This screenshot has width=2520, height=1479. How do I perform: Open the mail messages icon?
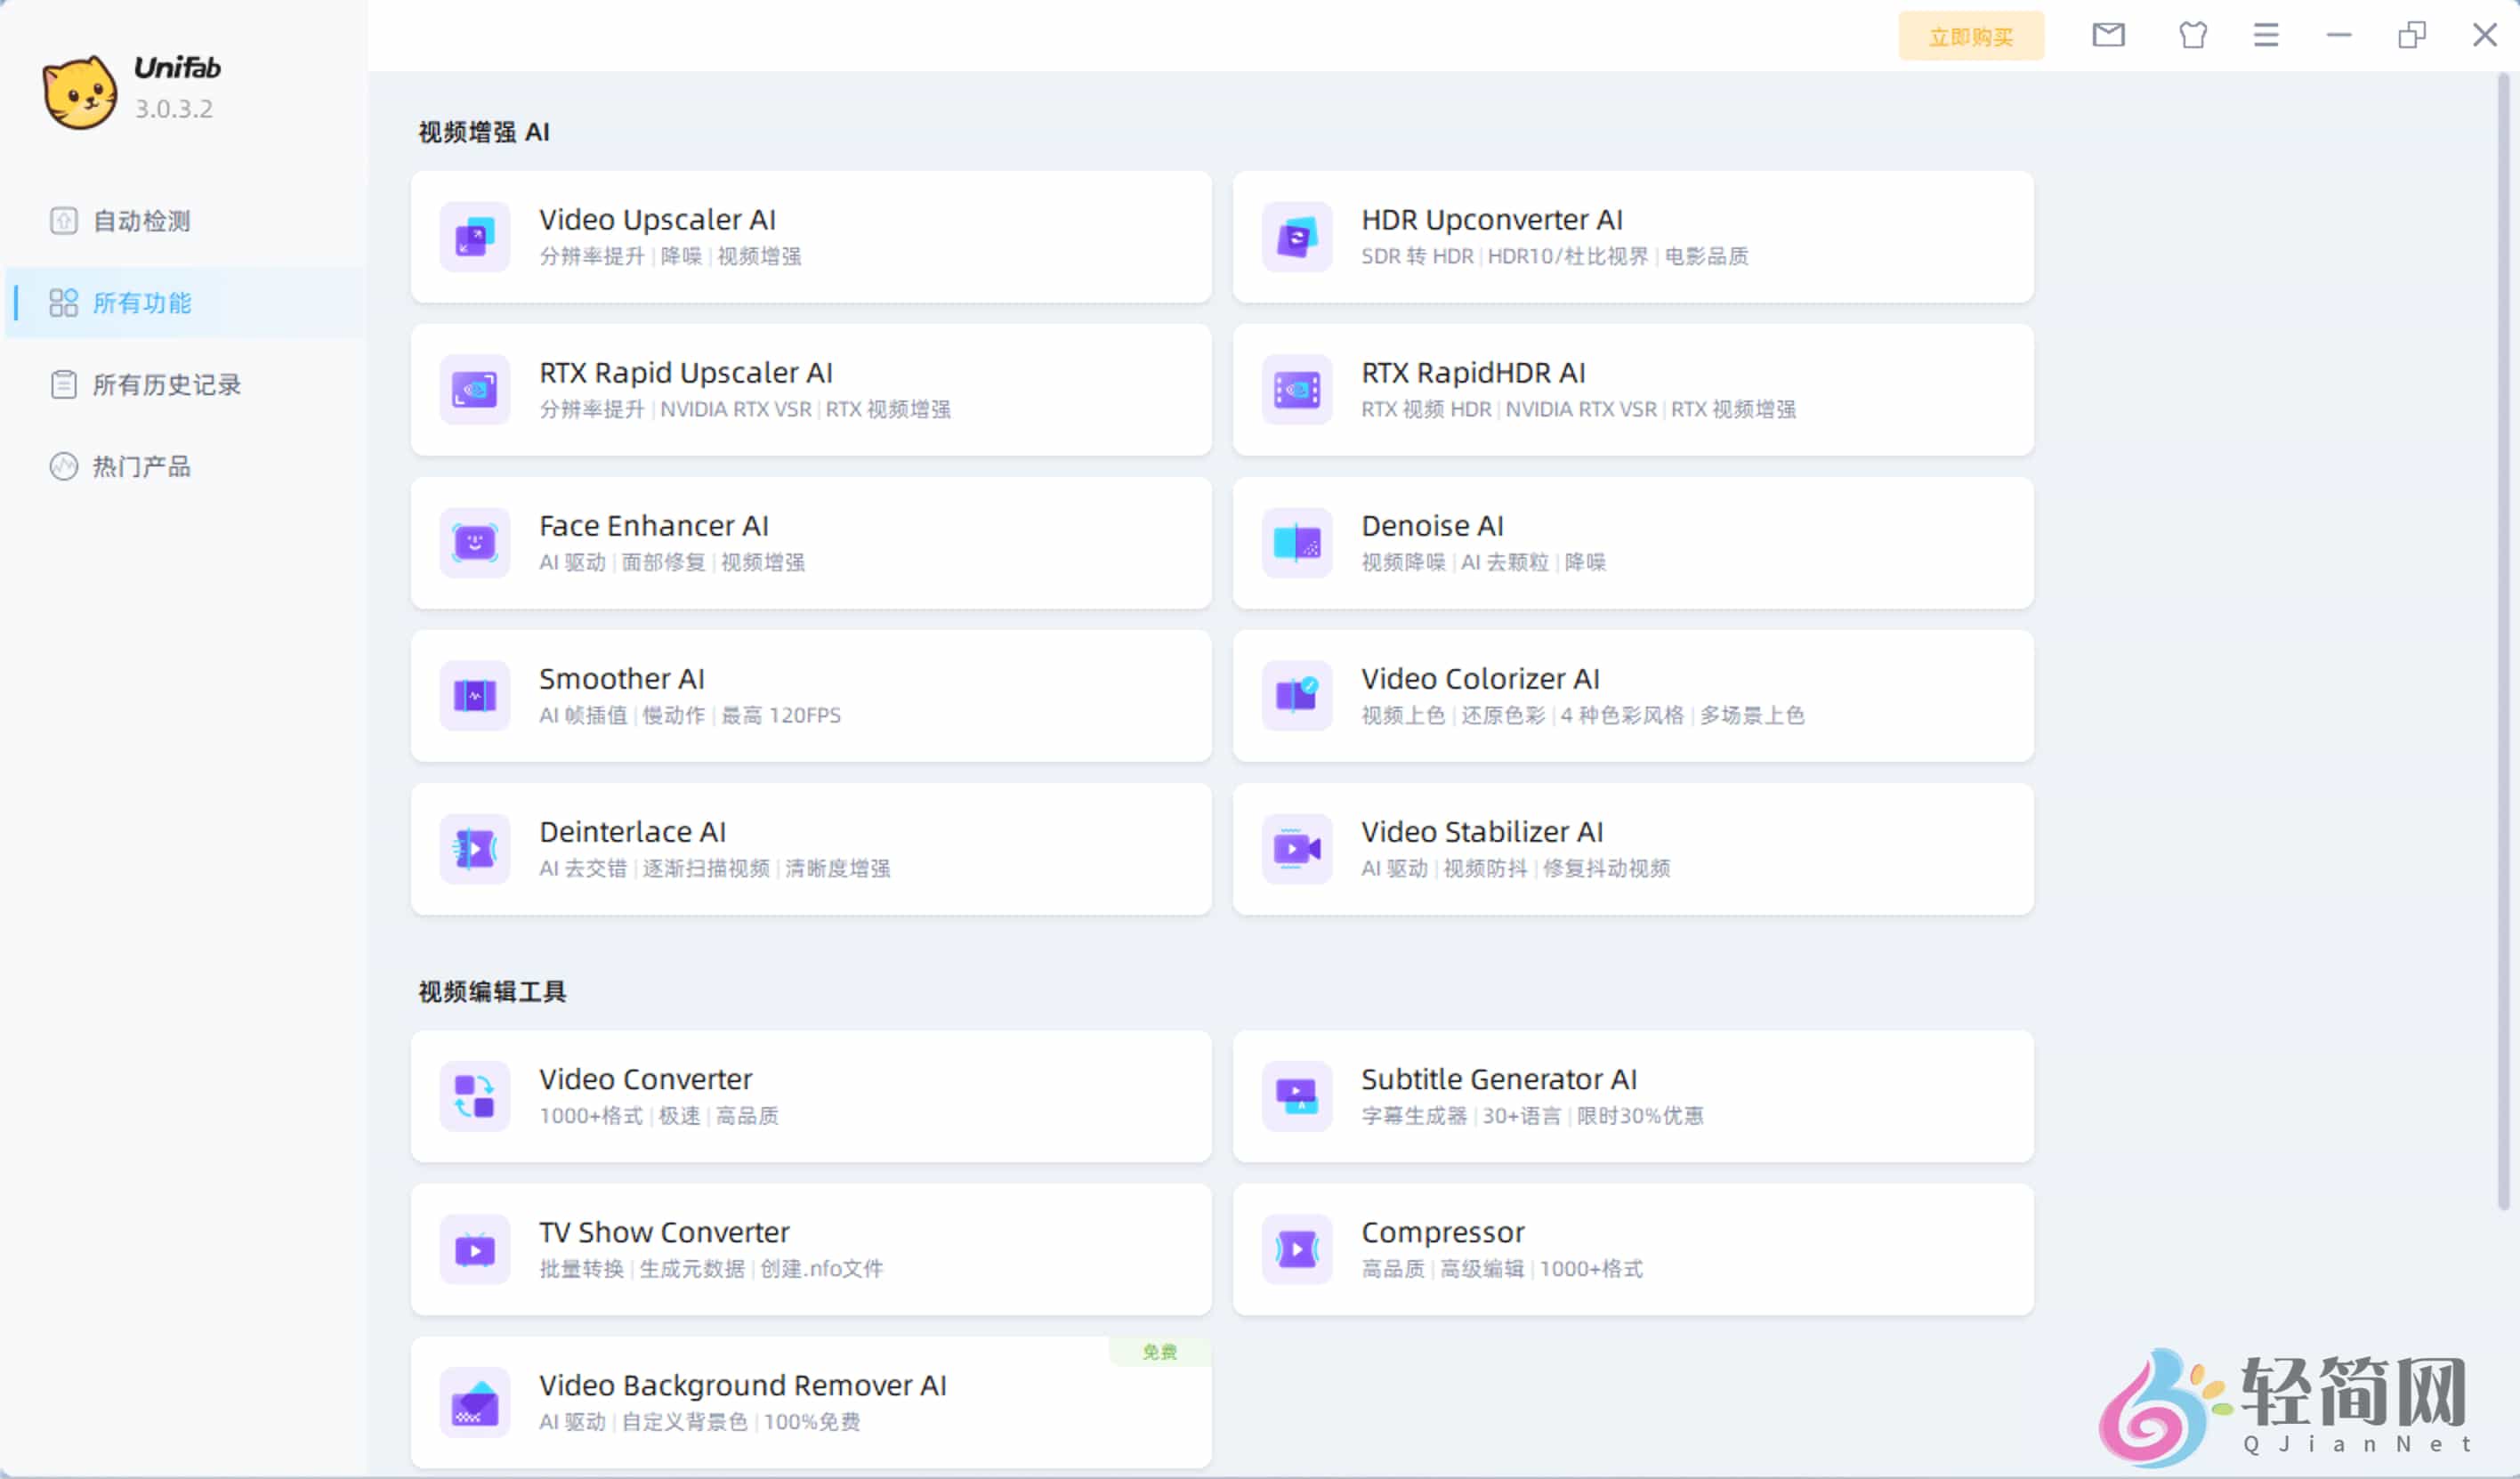[x=2109, y=35]
